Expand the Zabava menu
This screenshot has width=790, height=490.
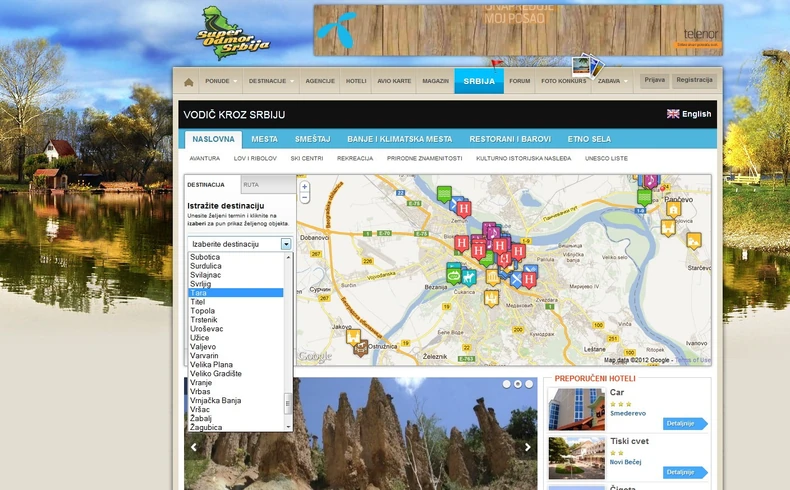point(613,81)
